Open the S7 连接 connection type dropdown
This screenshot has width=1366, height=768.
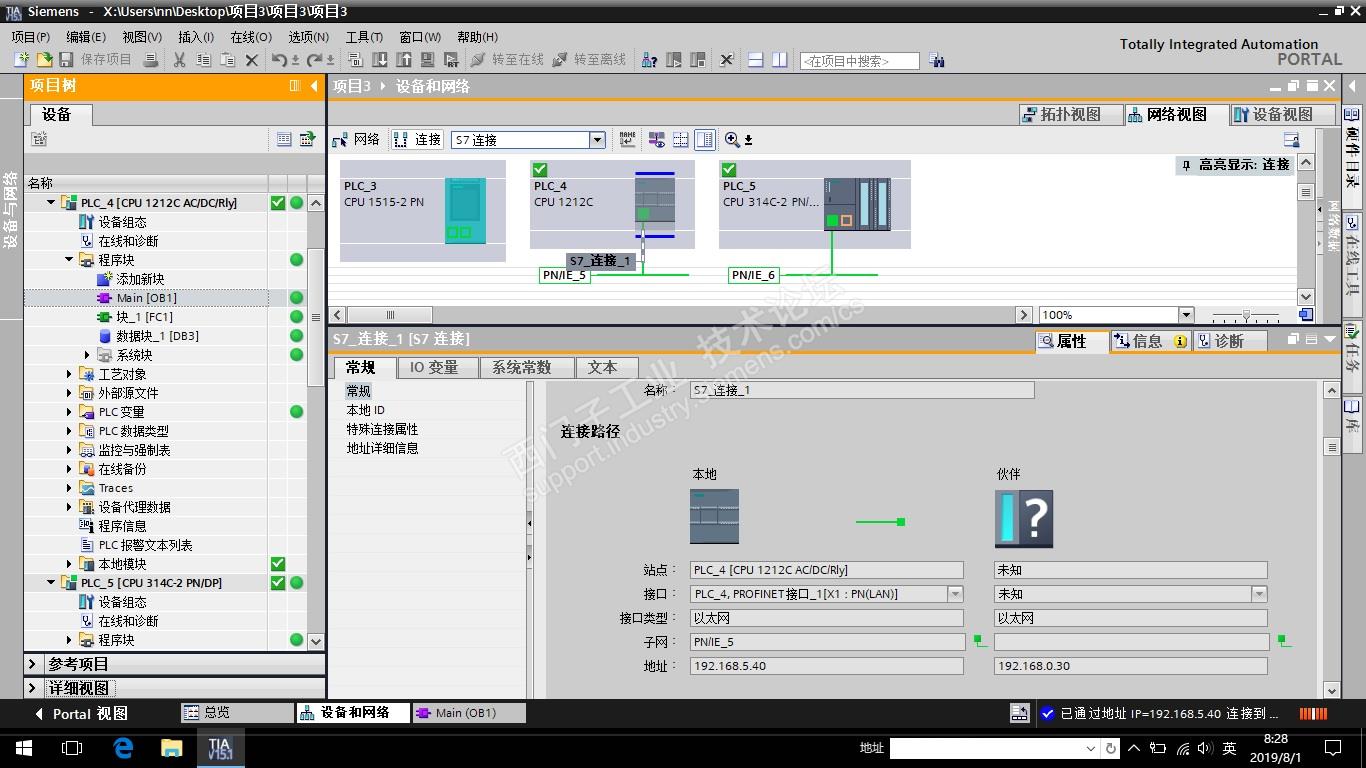pos(597,140)
